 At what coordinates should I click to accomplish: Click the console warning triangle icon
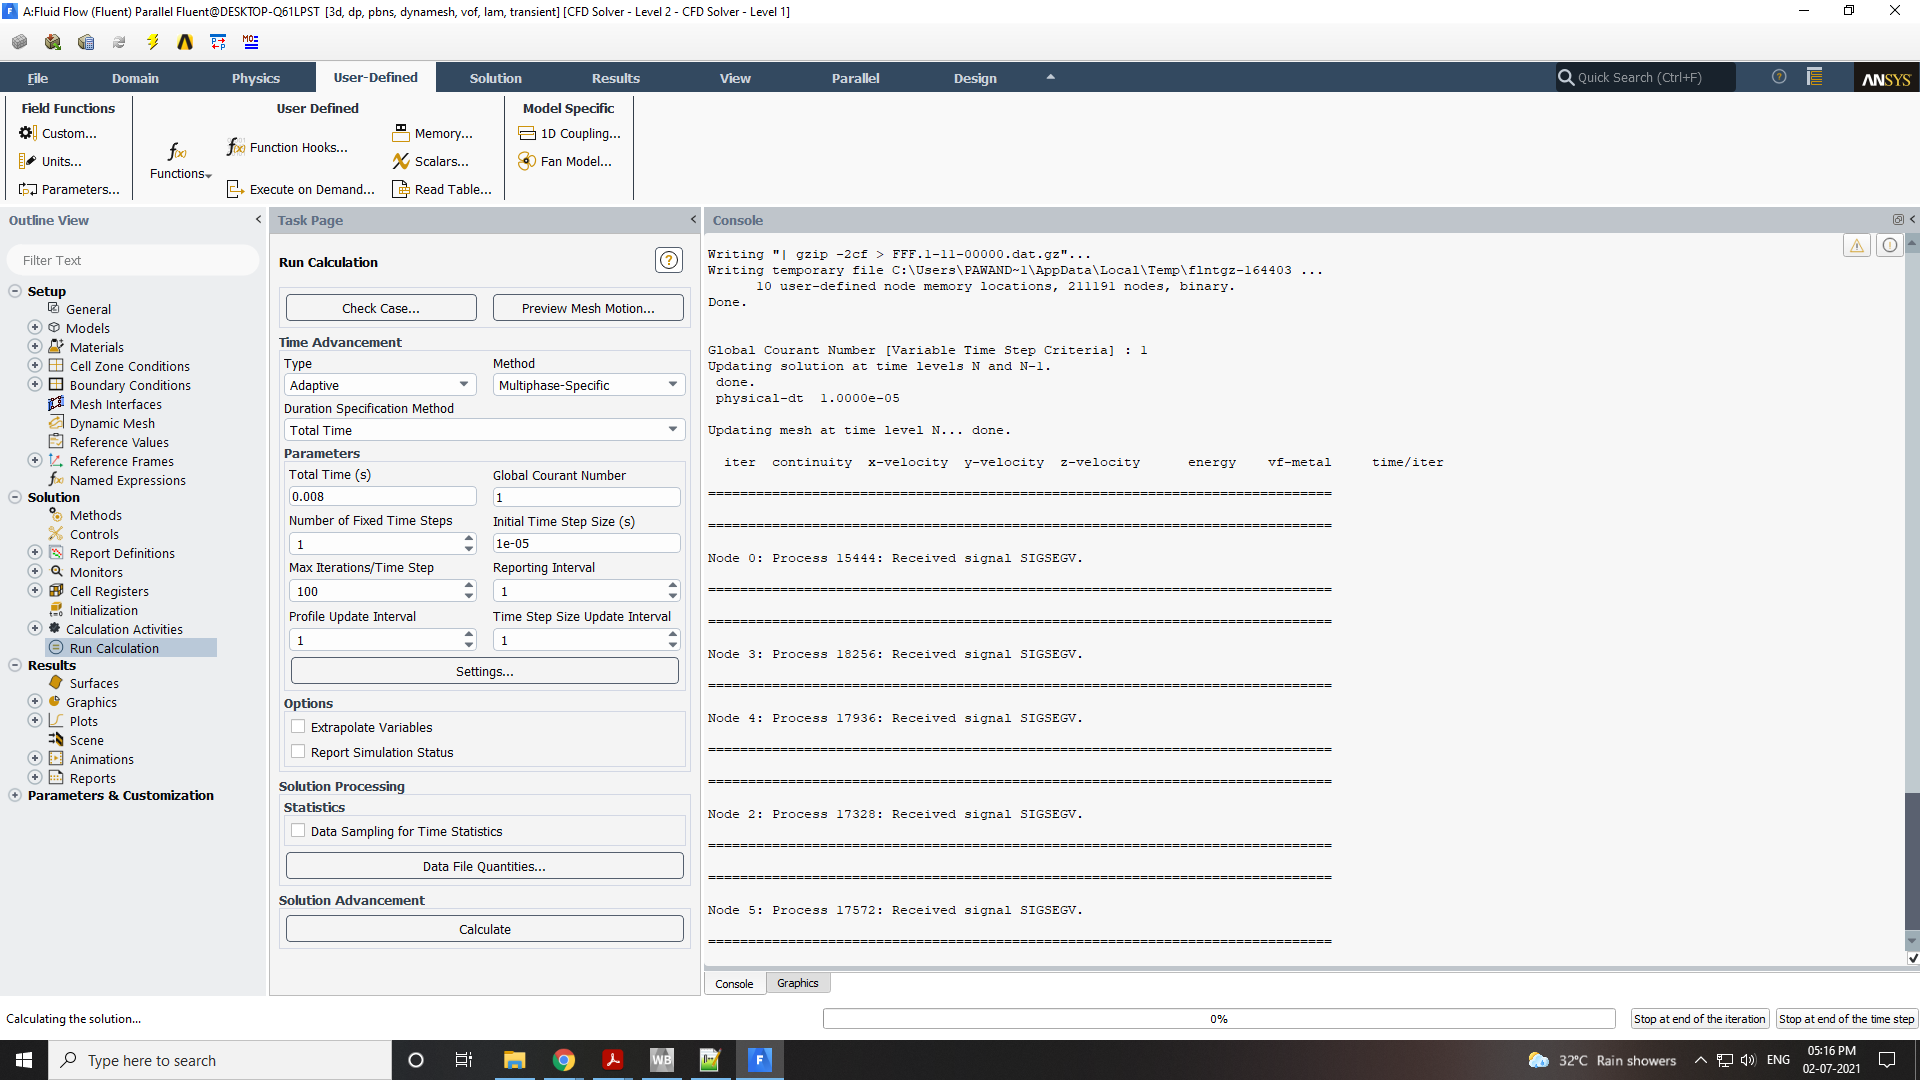(x=1857, y=246)
